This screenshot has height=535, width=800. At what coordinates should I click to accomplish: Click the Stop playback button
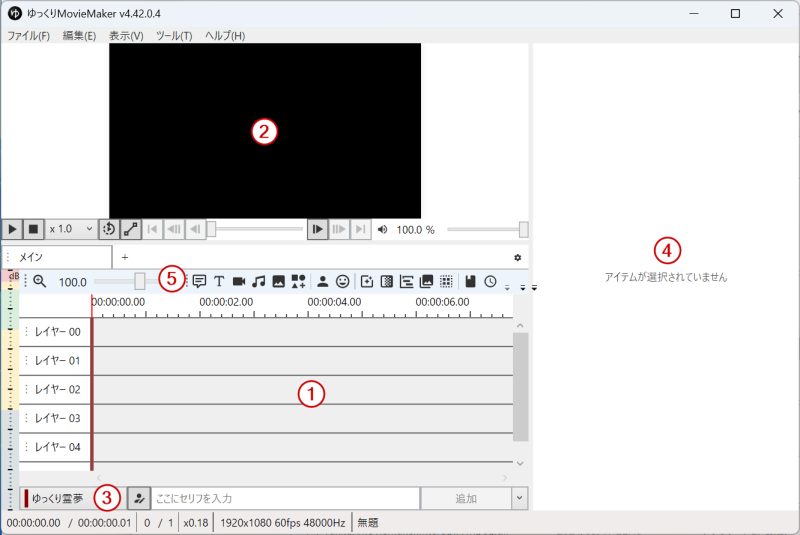[33, 229]
